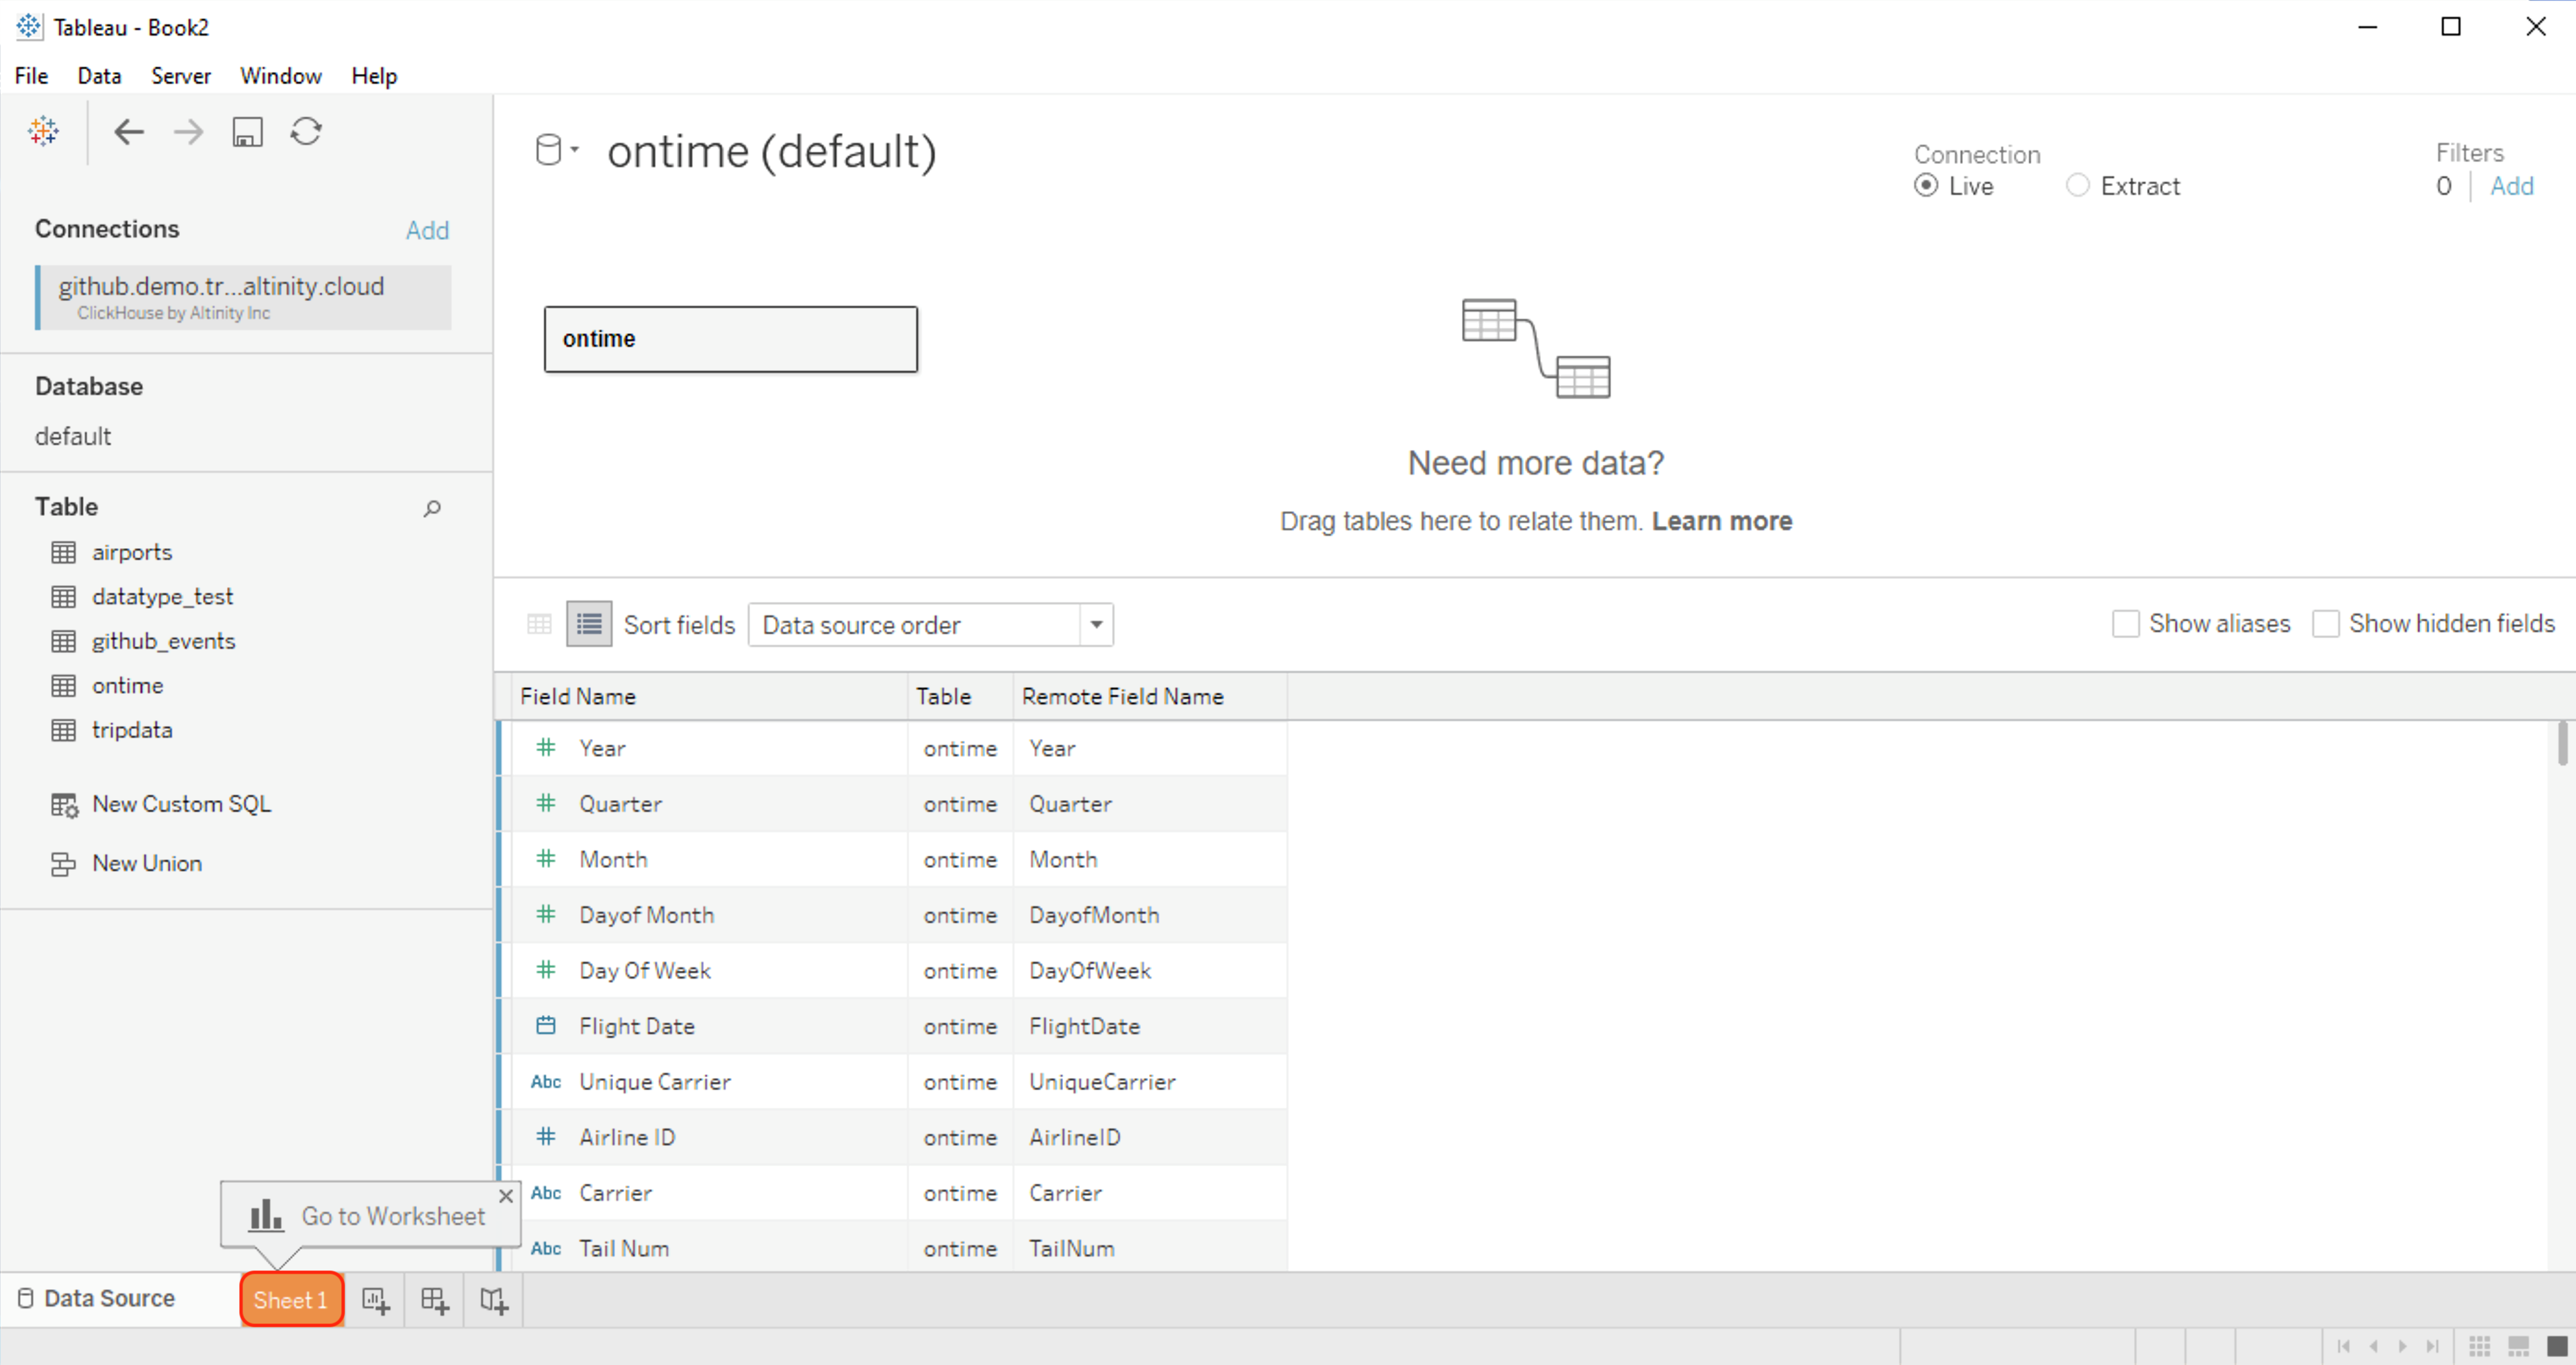Enable Show hidden fields checkbox

[x=2326, y=624]
